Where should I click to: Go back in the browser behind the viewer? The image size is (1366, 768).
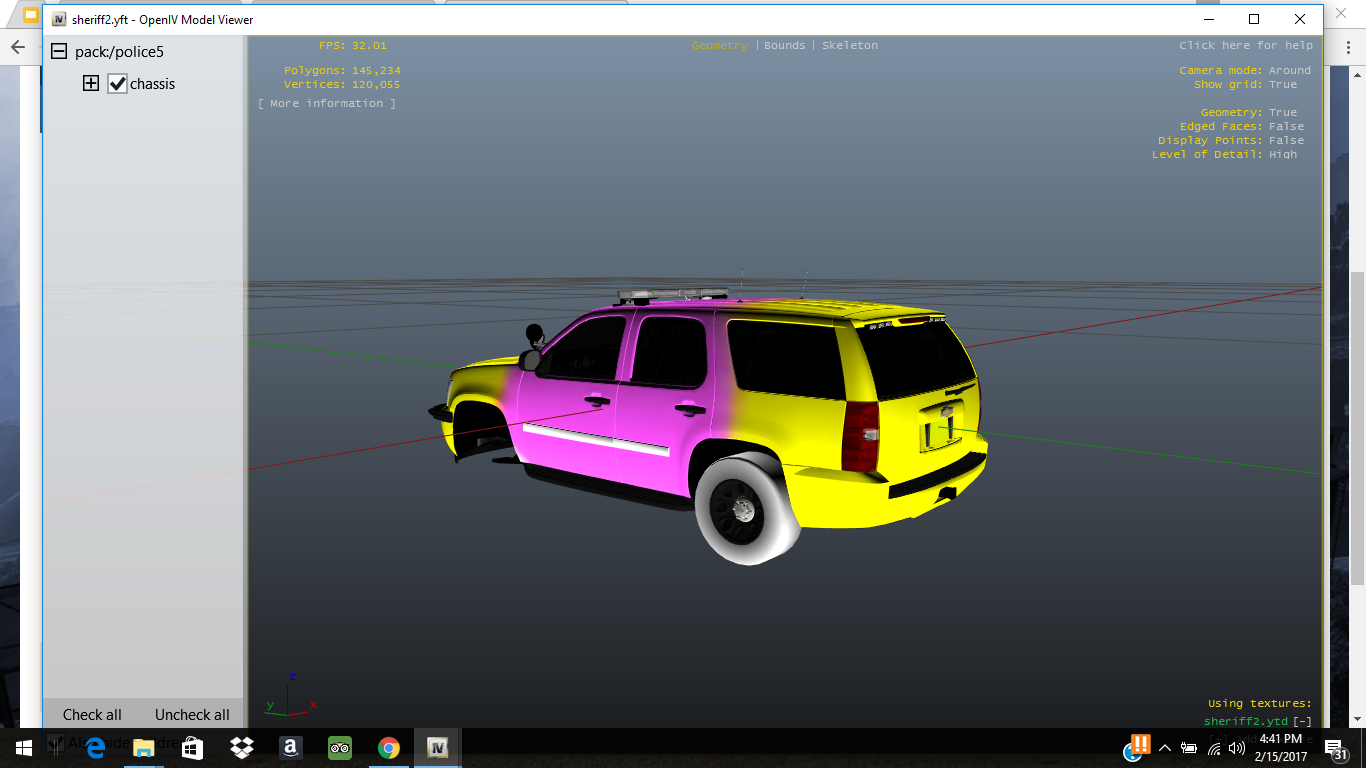18,47
